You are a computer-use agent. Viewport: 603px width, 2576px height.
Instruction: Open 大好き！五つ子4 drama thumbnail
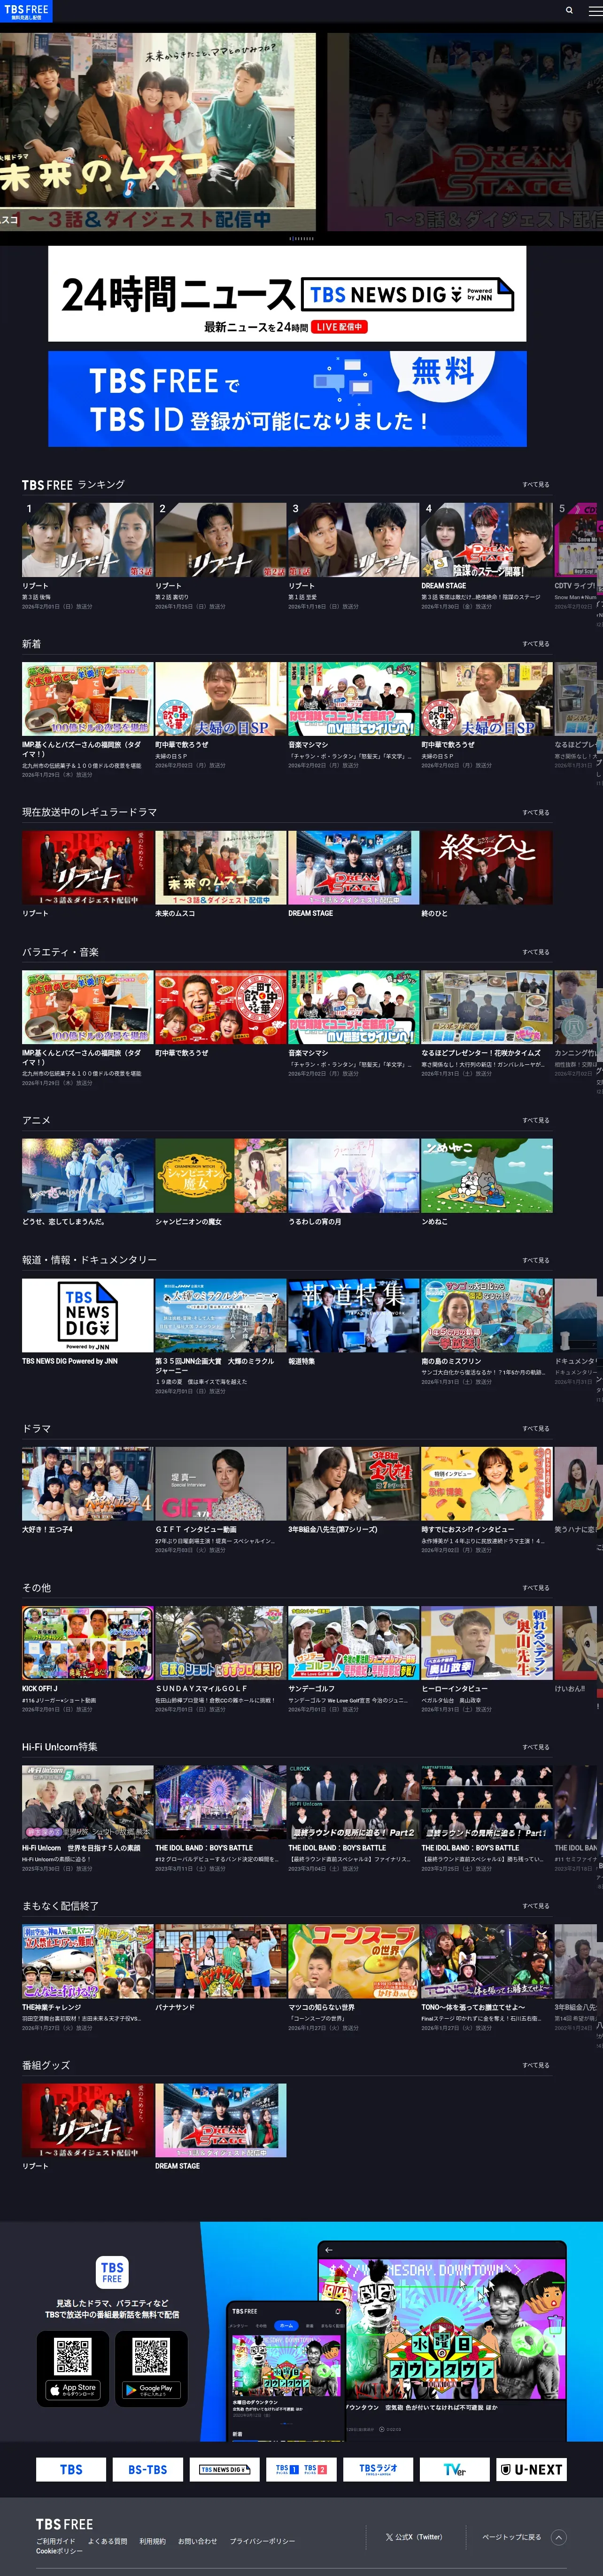click(x=88, y=1483)
